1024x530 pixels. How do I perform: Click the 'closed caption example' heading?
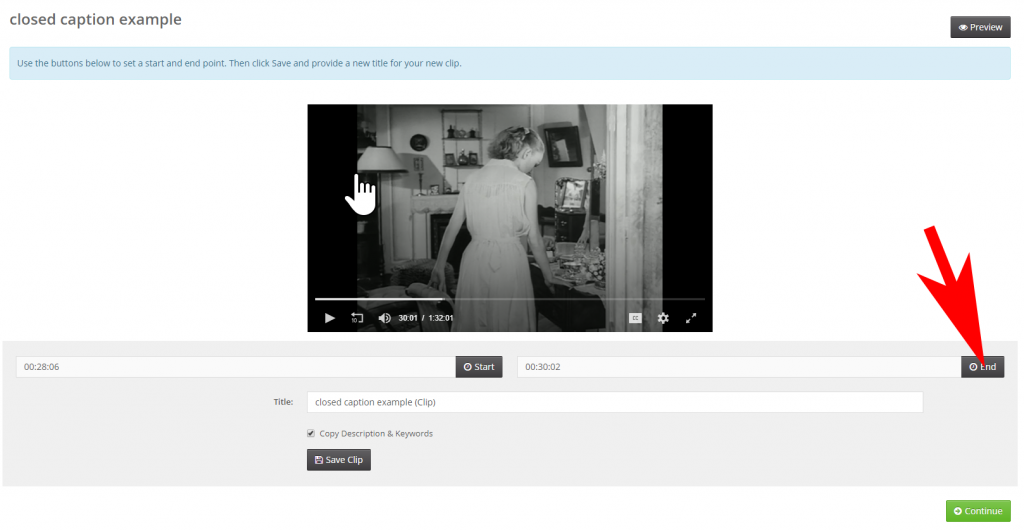pos(95,20)
